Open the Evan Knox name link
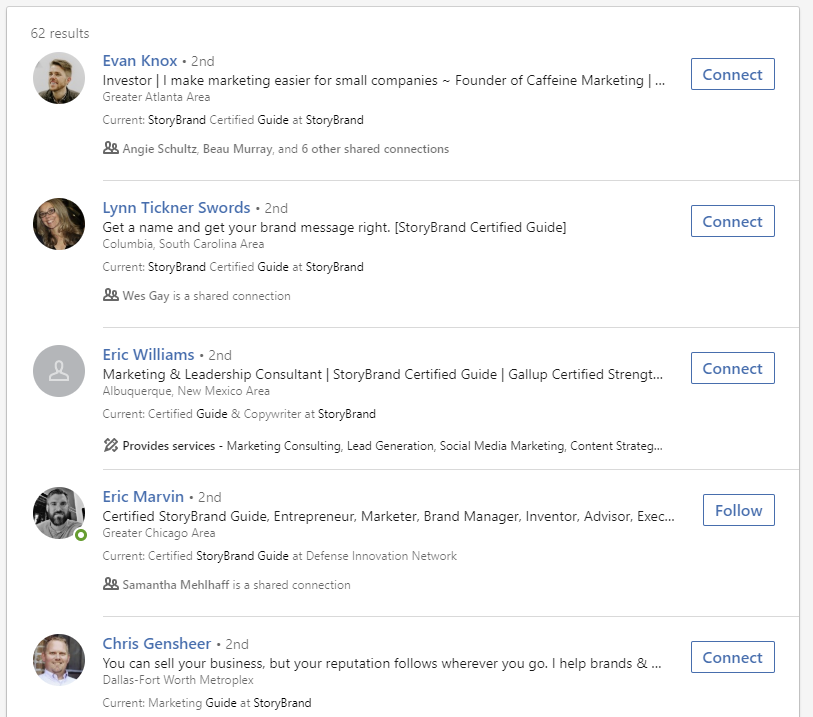 (140, 61)
